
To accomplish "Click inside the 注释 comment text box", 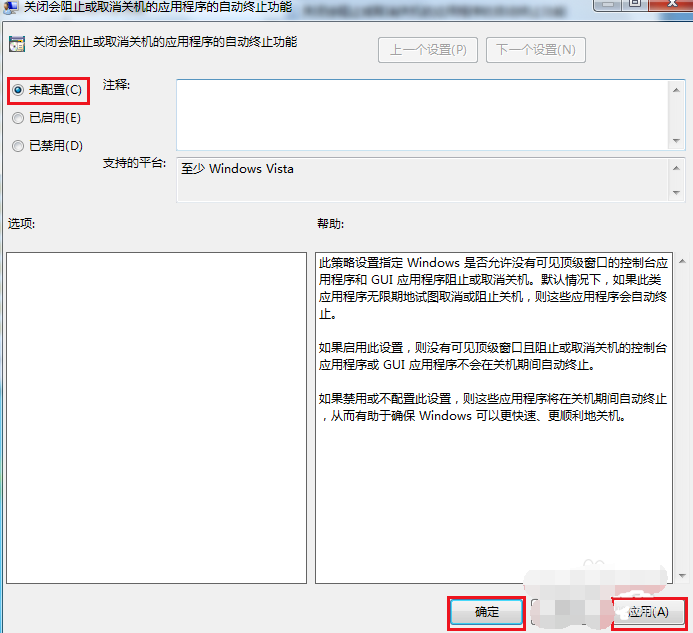I will point(423,115).
